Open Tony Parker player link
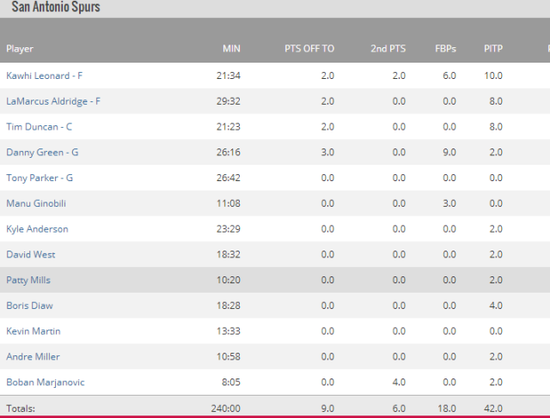Image resolution: width=550 pixels, height=418 pixels. tap(40, 178)
